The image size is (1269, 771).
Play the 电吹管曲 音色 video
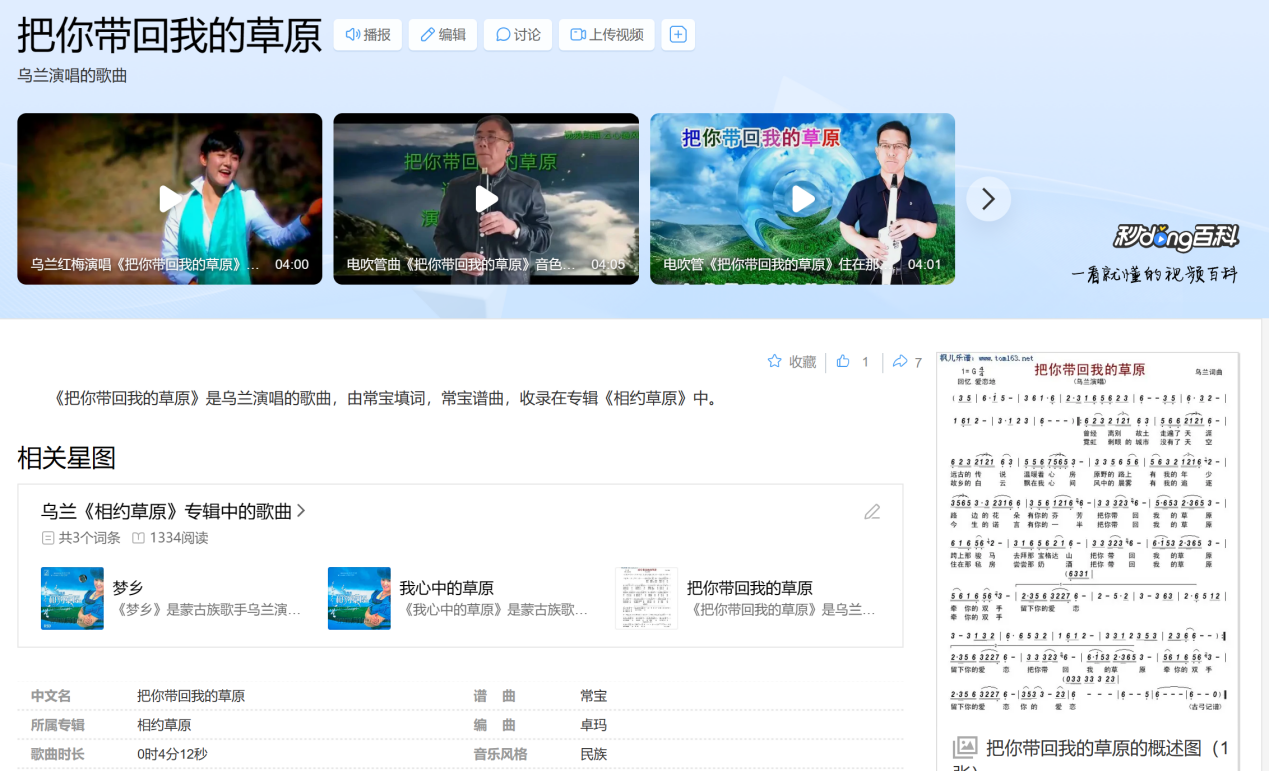[x=486, y=199]
